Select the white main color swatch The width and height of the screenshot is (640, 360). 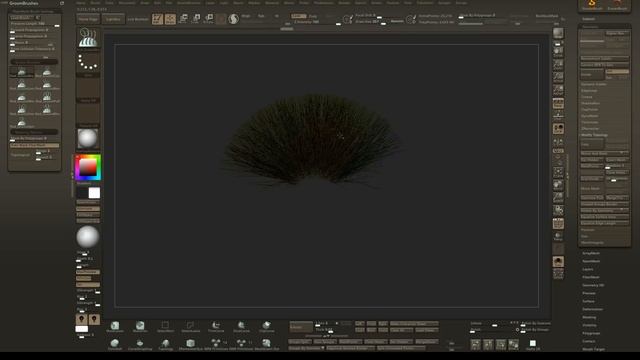click(x=94, y=193)
